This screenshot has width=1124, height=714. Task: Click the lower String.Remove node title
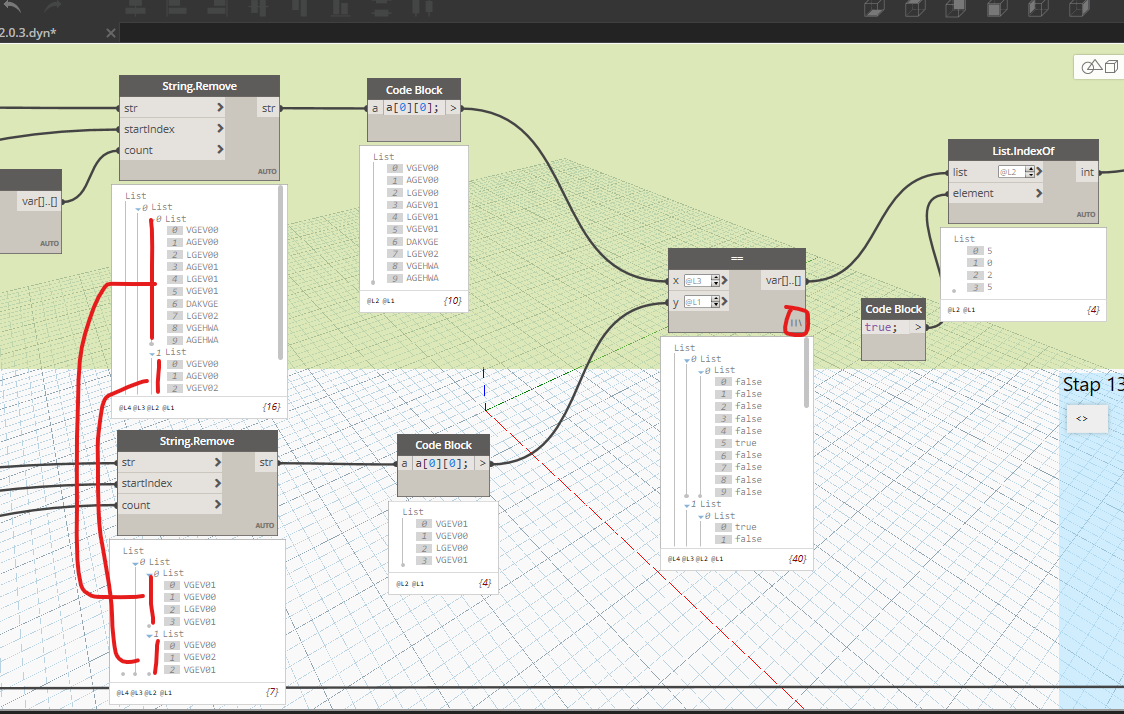(197, 441)
